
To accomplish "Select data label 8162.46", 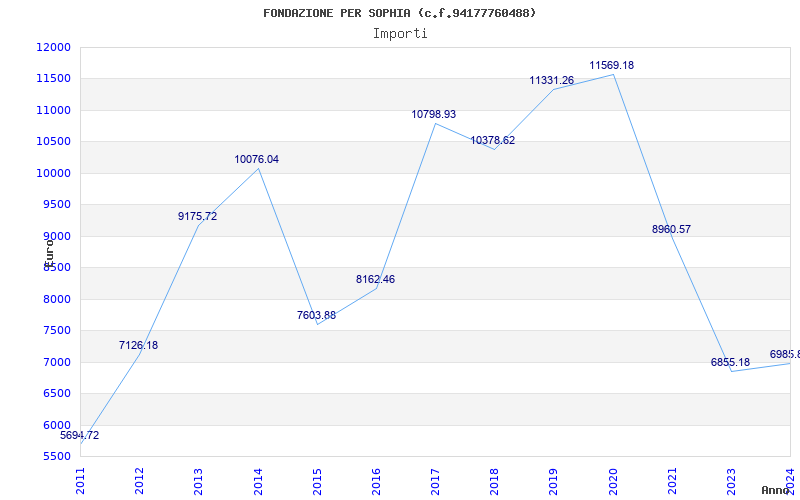I will 376,279.
